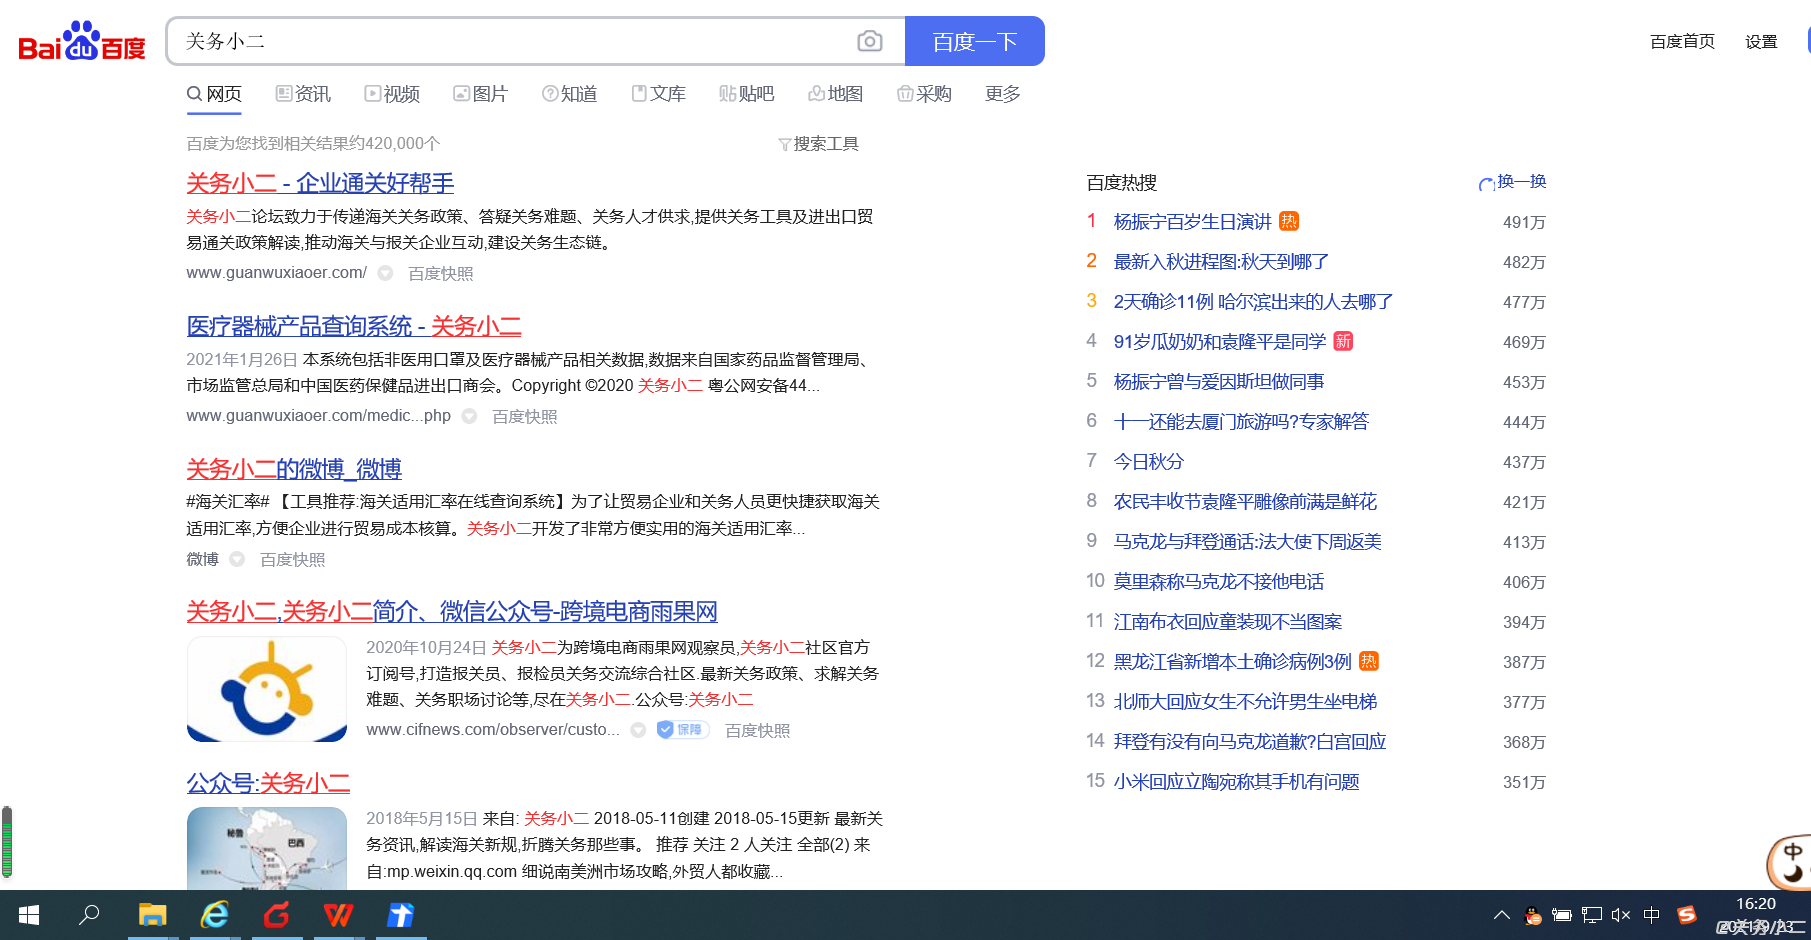
Task: Open hot search 北师大回应女生不允许男生坐电梯
Action: [x=1246, y=702]
